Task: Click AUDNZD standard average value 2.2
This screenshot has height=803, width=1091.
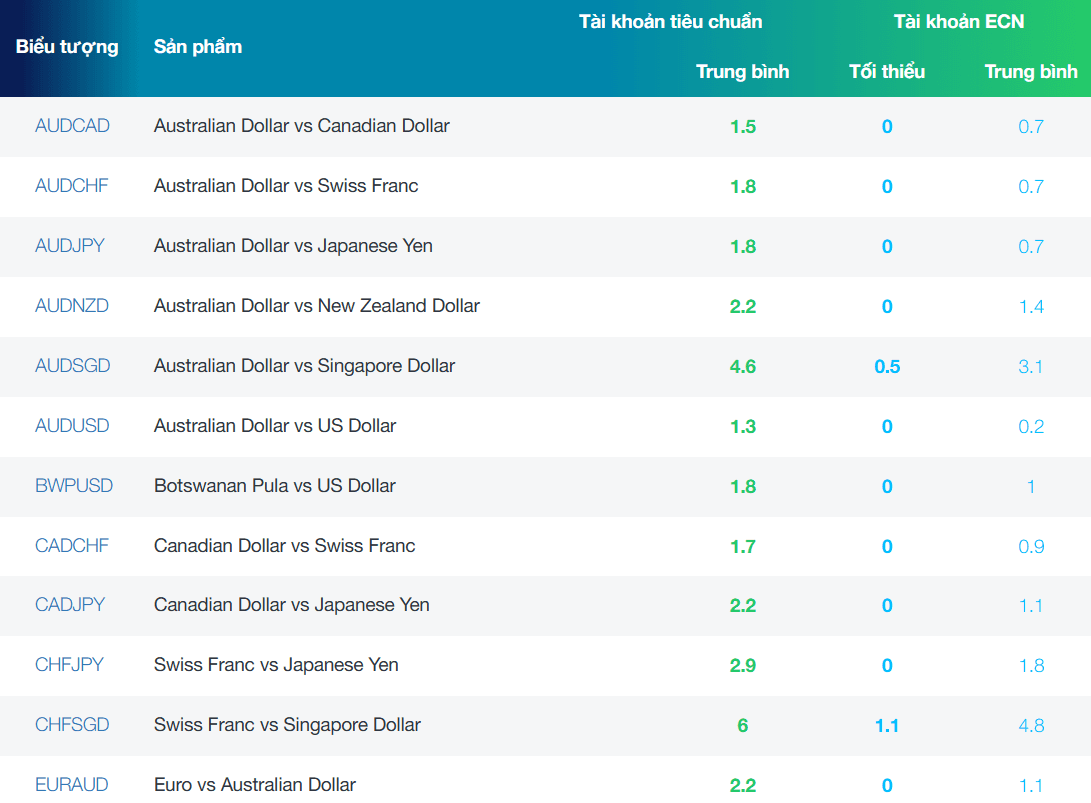Action: 742,306
